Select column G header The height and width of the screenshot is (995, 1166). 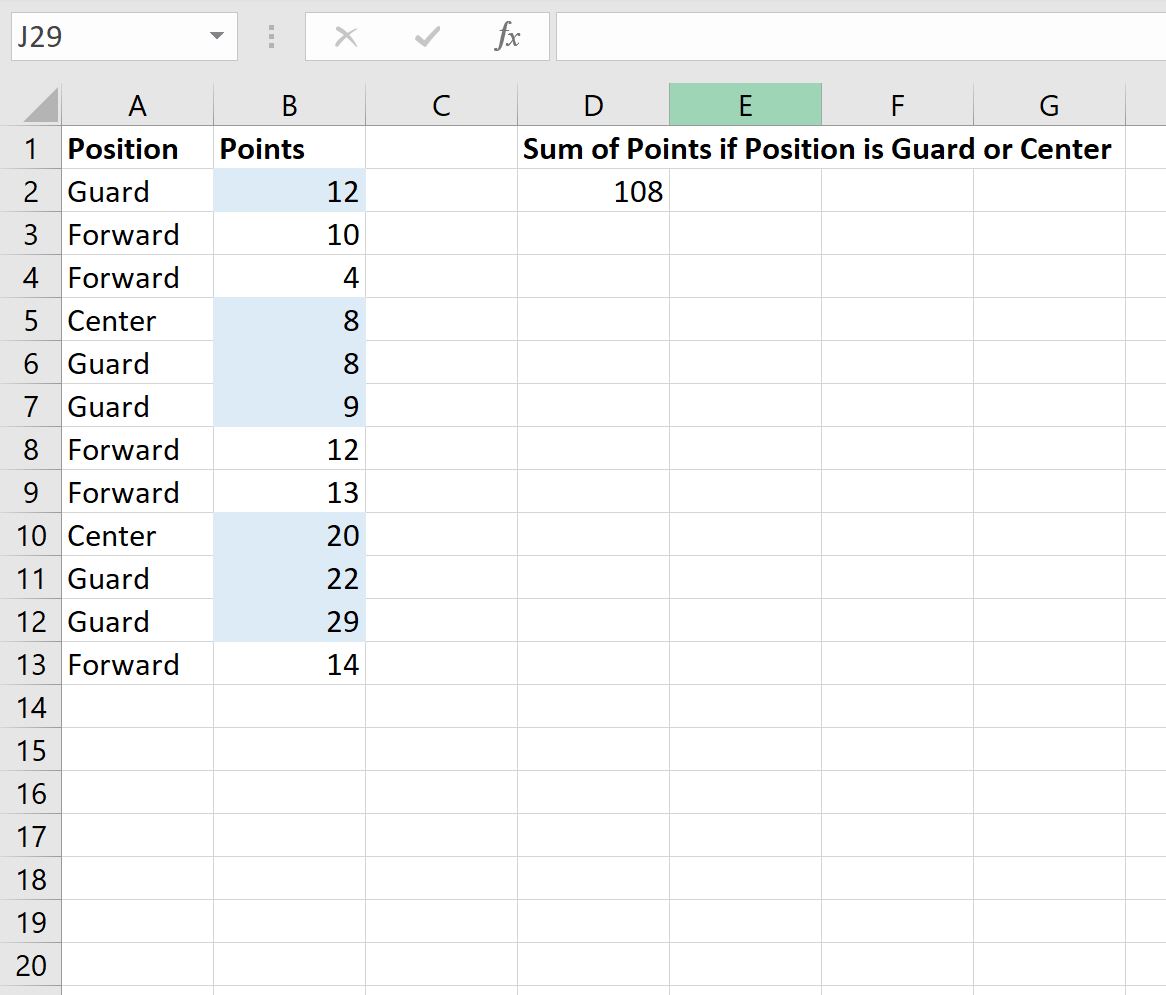pos(1049,105)
